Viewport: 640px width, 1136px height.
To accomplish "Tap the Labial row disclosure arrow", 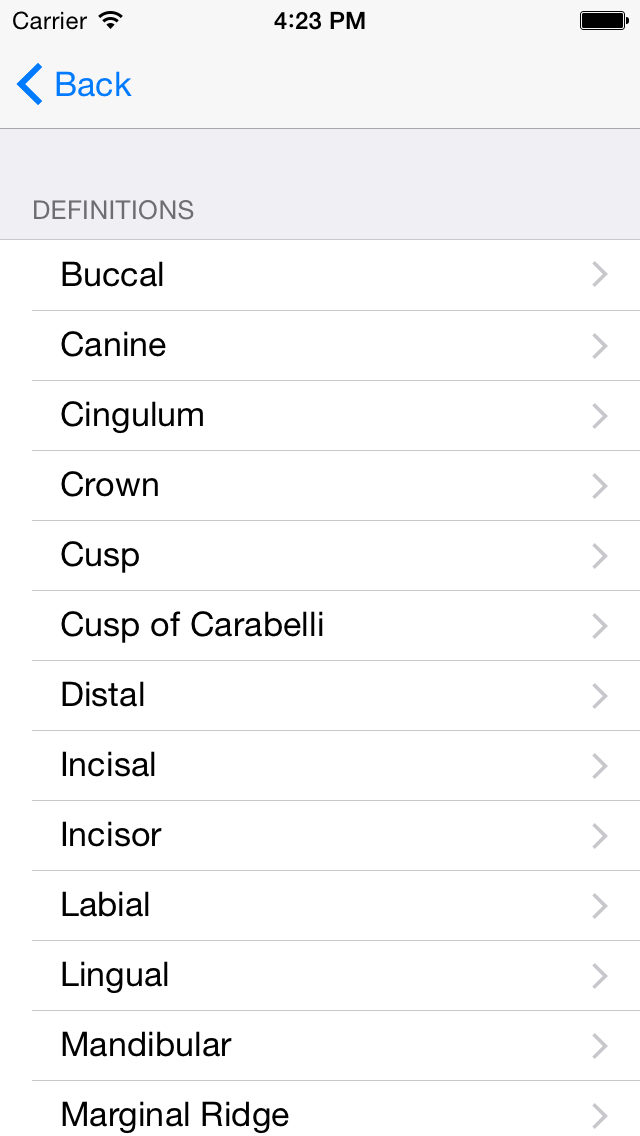I will [600, 906].
